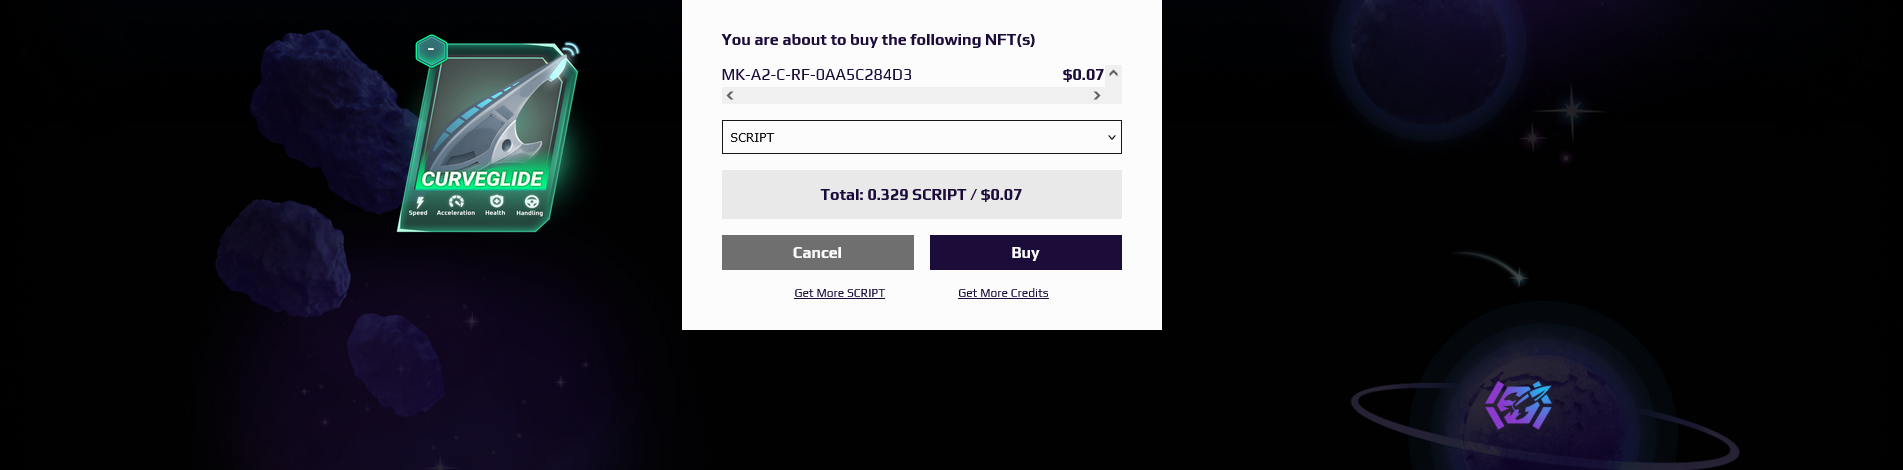Click the CURVEGLIDE name label on card
This screenshot has height=470, width=1903.
pyautogui.click(x=482, y=179)
